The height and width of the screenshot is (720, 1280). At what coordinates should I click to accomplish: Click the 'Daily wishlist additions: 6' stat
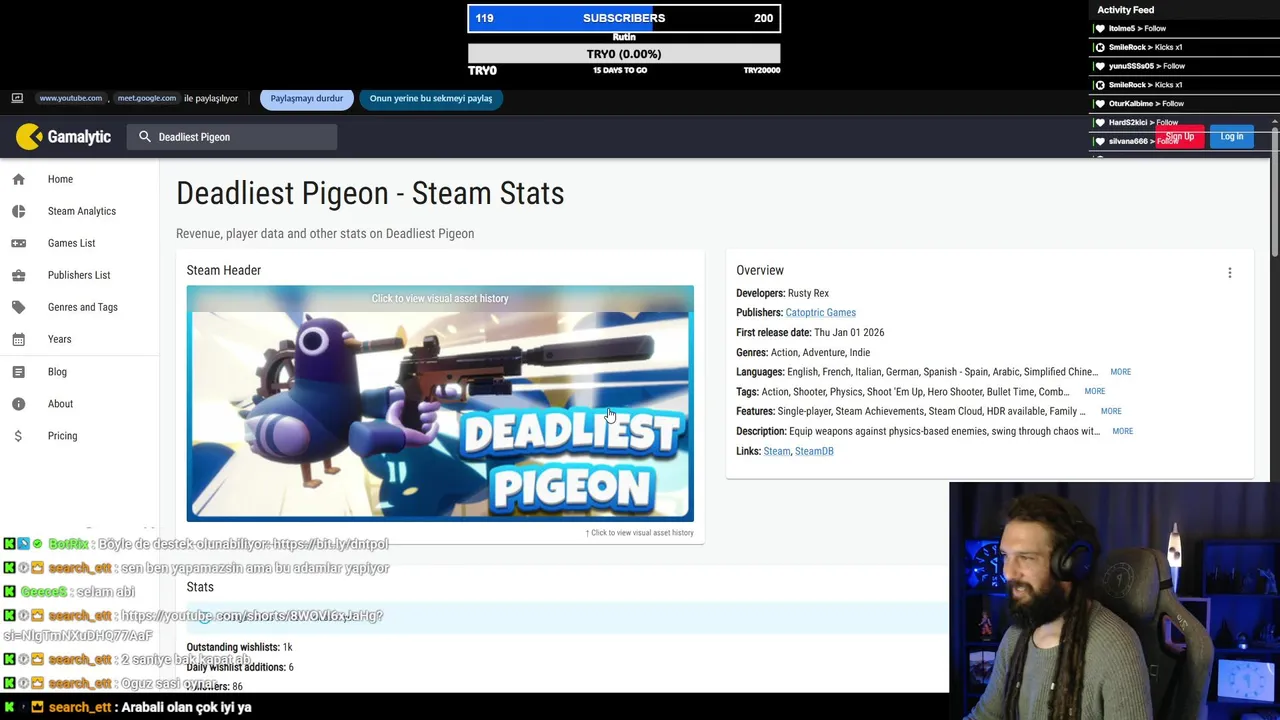pyautogui.click(x=240, y=667)
